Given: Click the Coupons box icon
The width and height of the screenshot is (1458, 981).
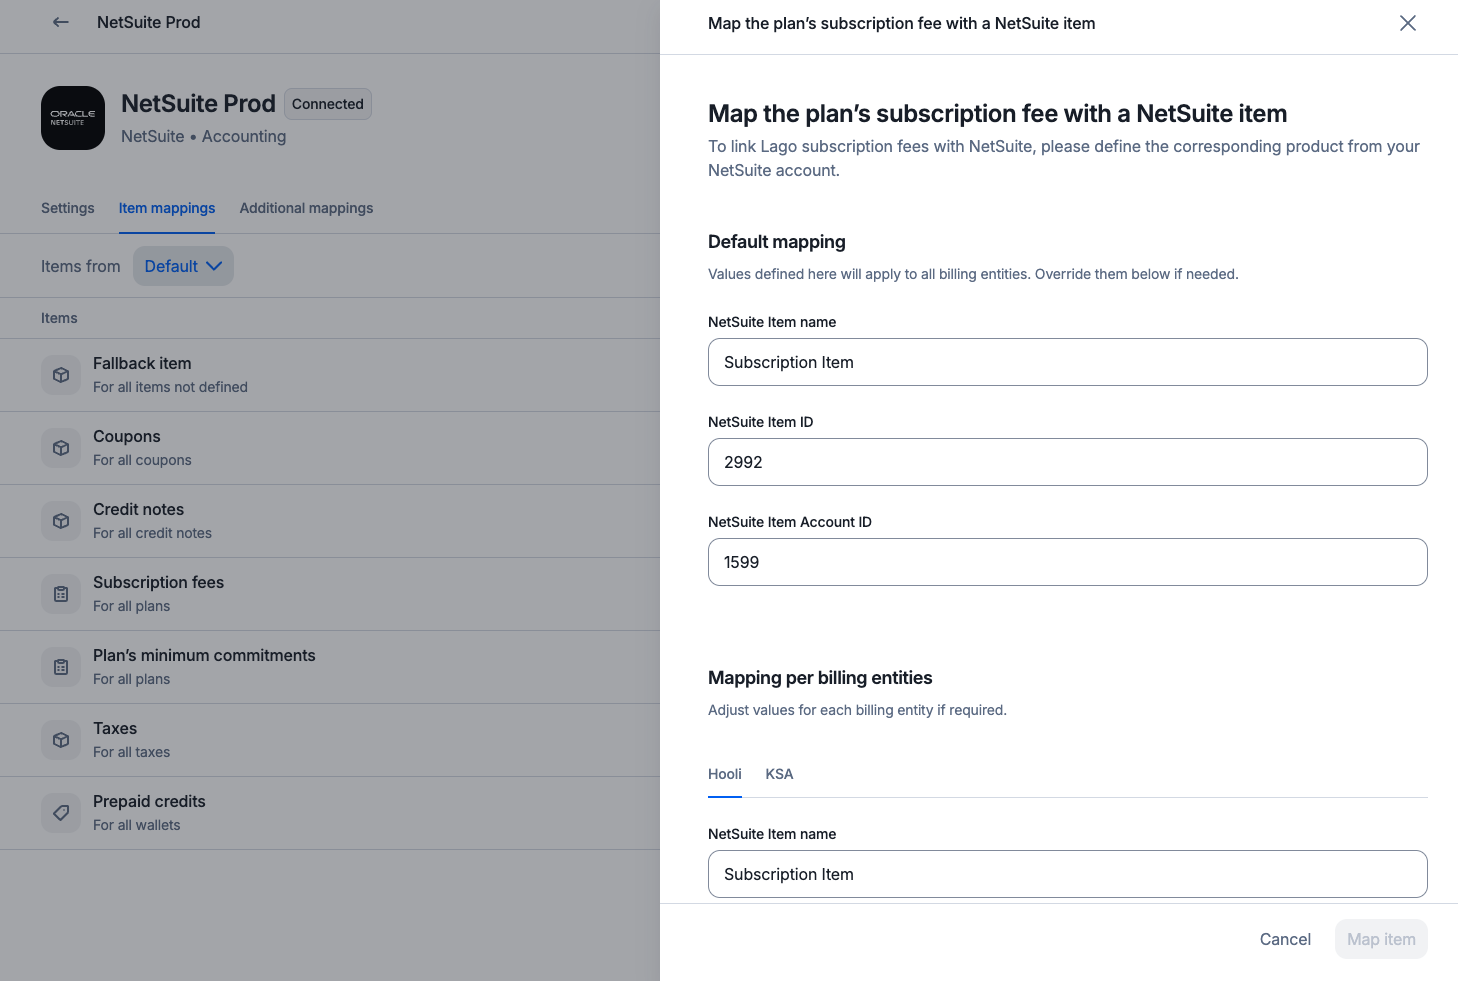Looking at the screenshot, I should 61,448.
